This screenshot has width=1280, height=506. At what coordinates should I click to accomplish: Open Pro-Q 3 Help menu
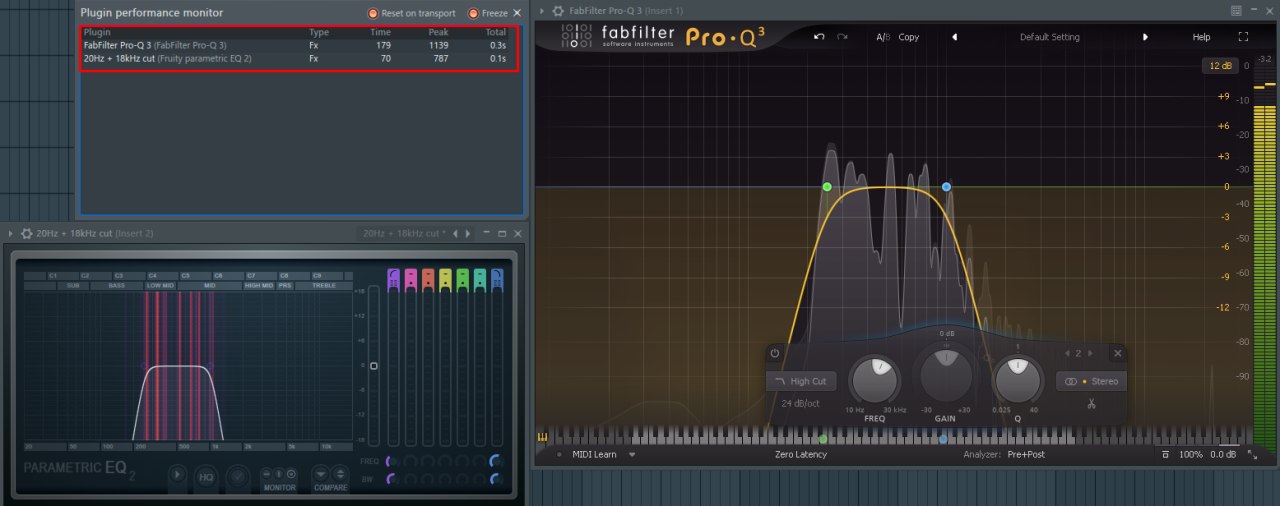click(1201, 37)
